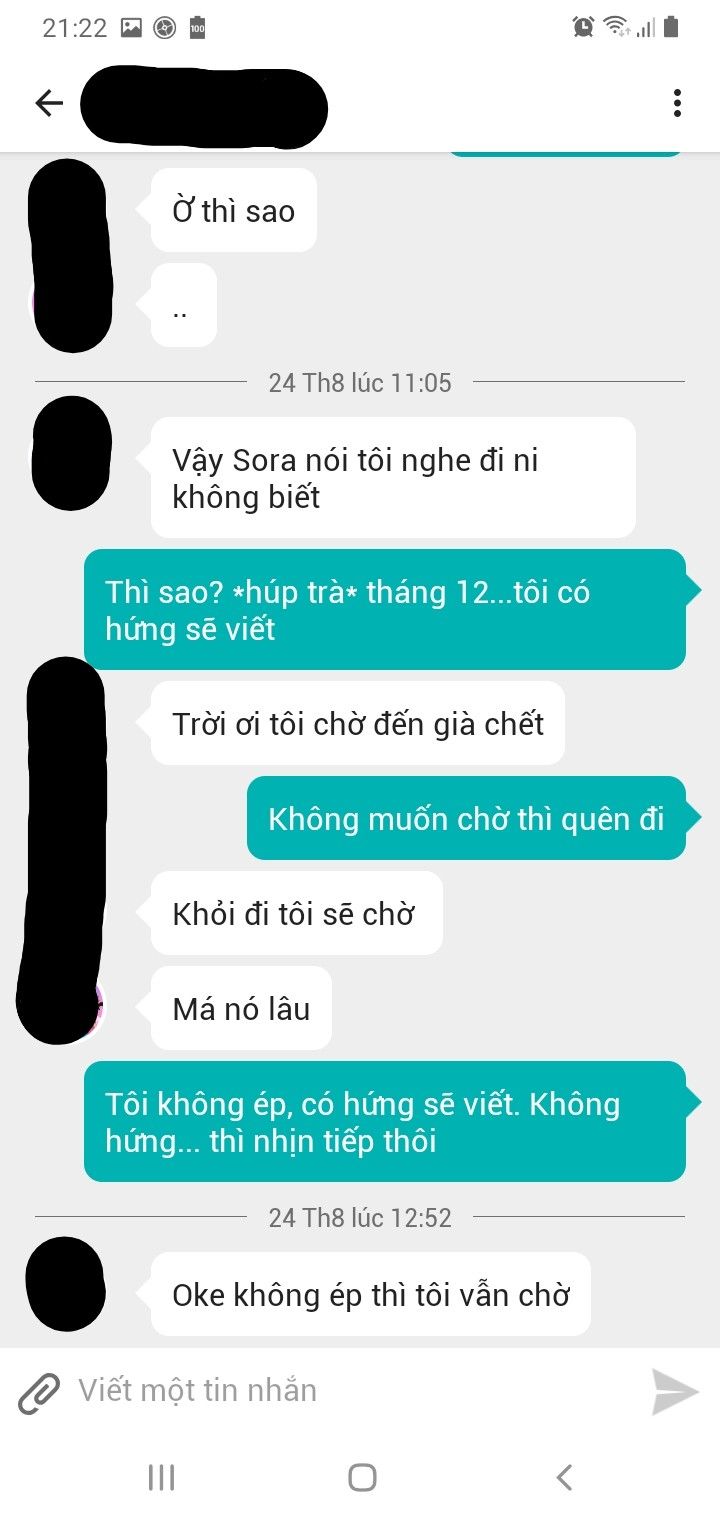
Task: Tap the Android home button
Action: click(x=362, y=1477)
